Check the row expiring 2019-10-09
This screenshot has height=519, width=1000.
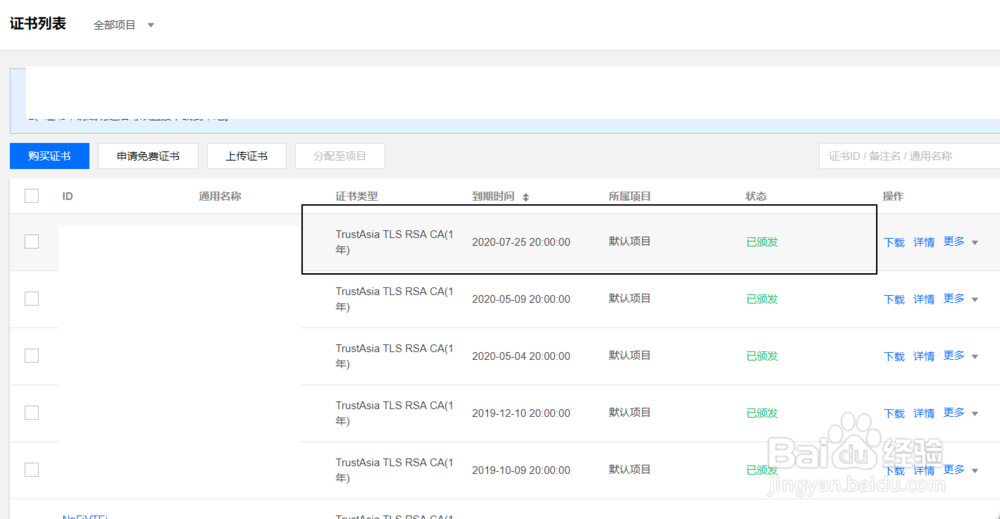32,470
